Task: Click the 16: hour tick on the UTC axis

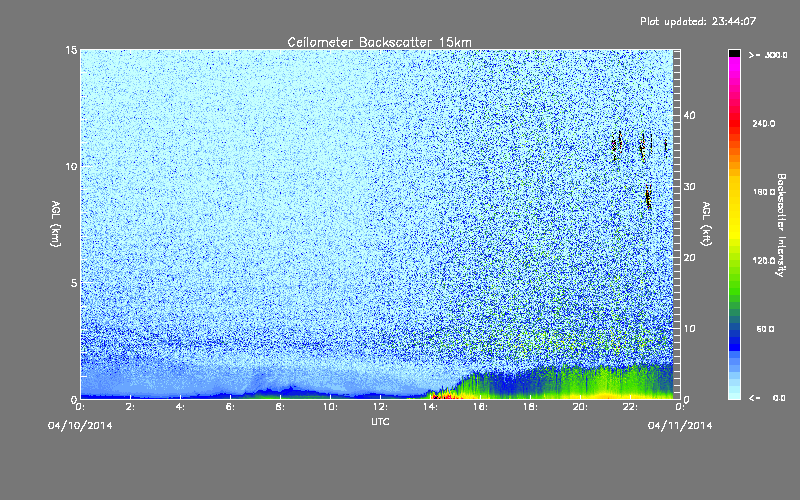Action: (480, 407)
